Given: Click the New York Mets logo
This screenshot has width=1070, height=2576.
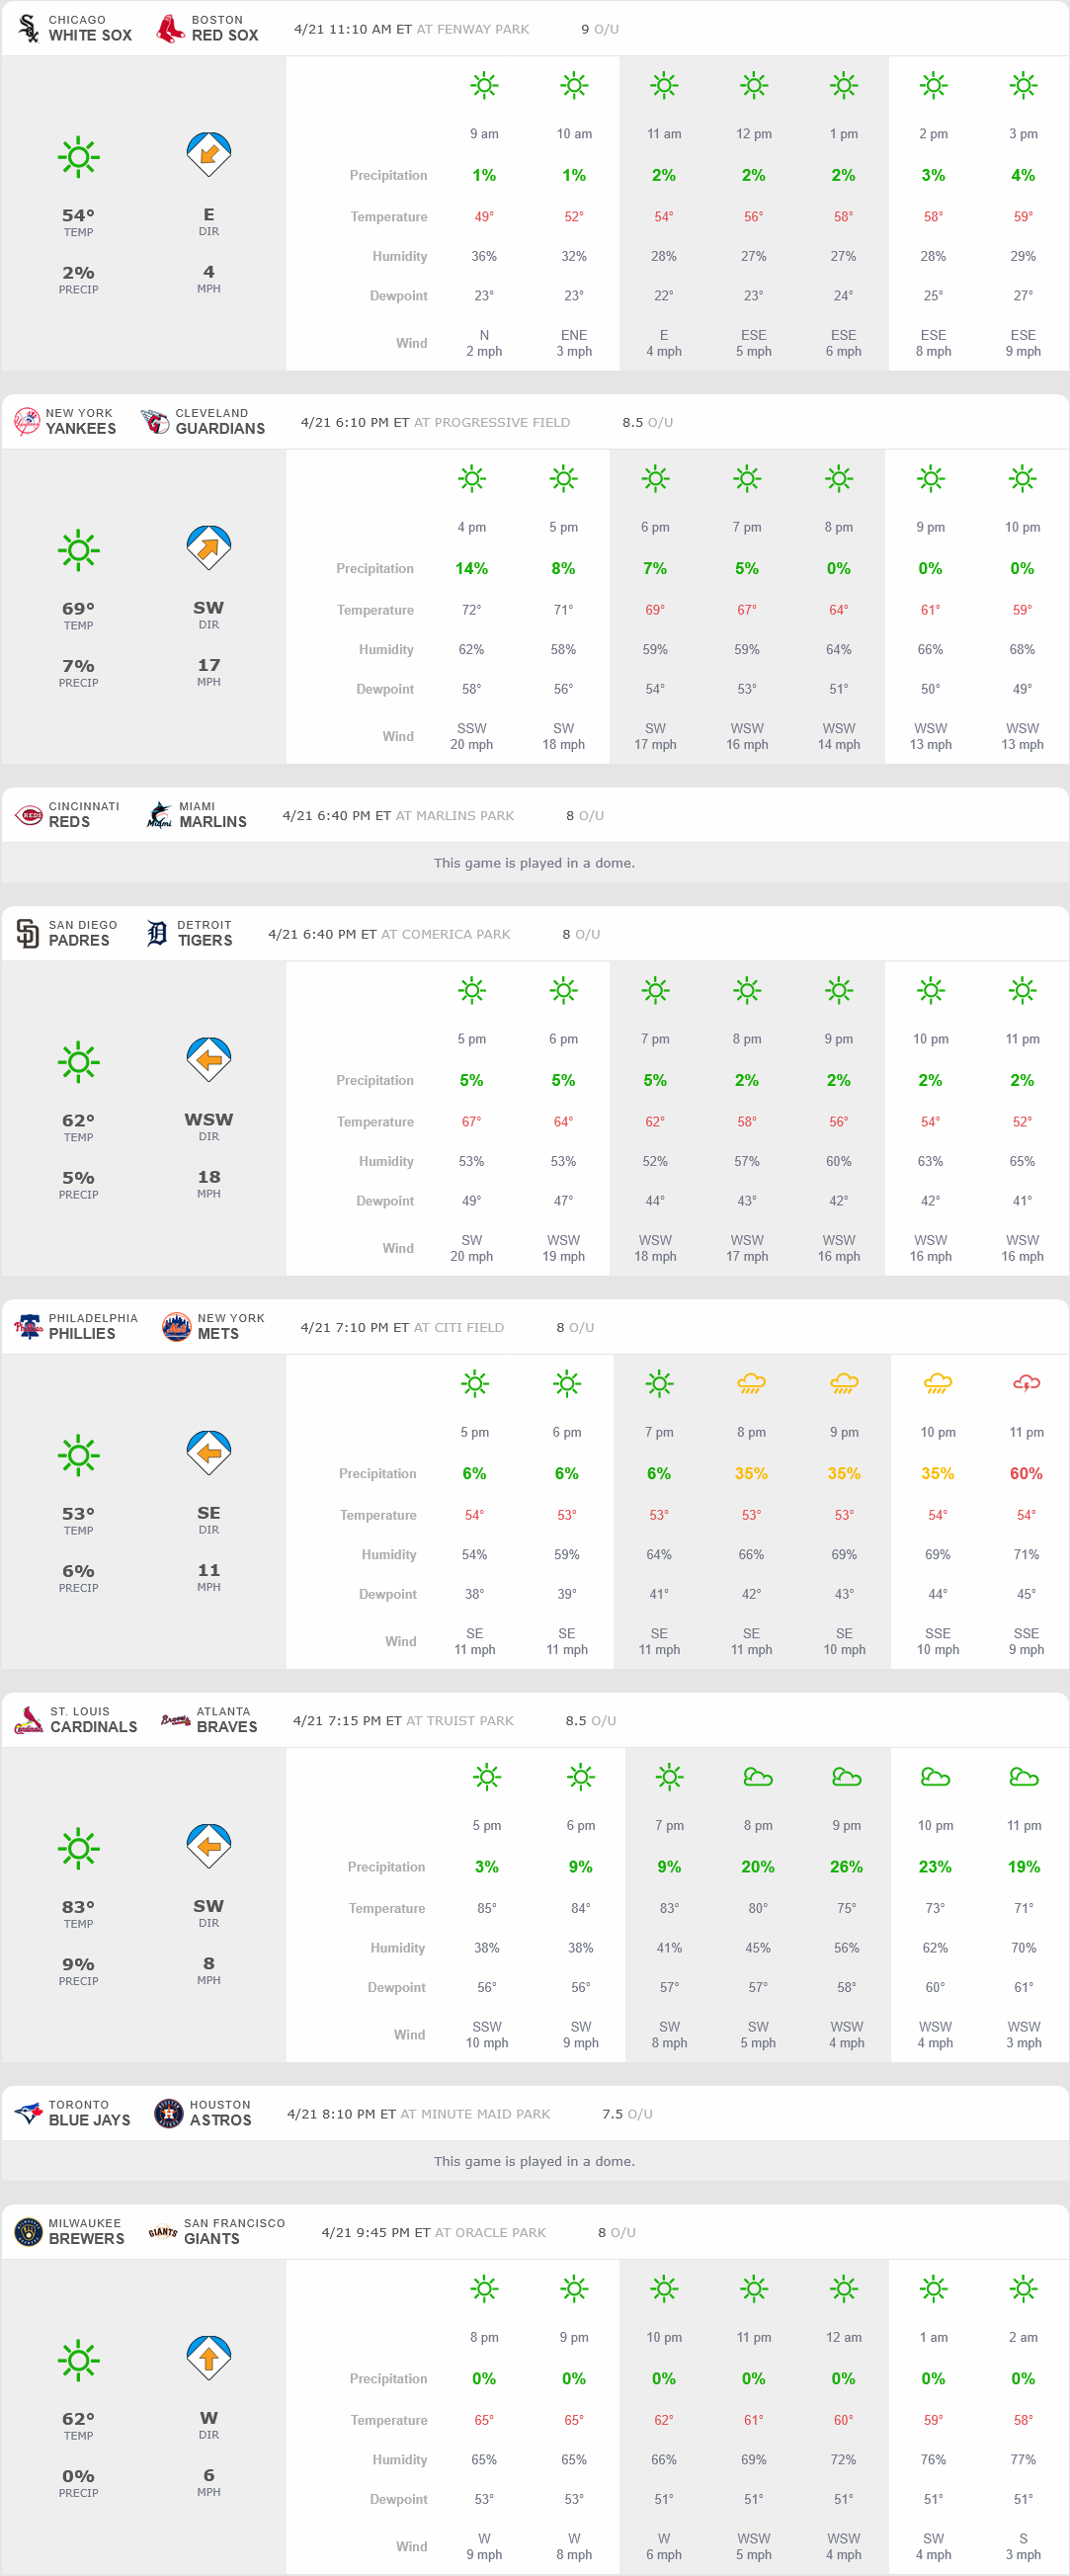Looking at the screenshot, I should [x=177, y=1326].
